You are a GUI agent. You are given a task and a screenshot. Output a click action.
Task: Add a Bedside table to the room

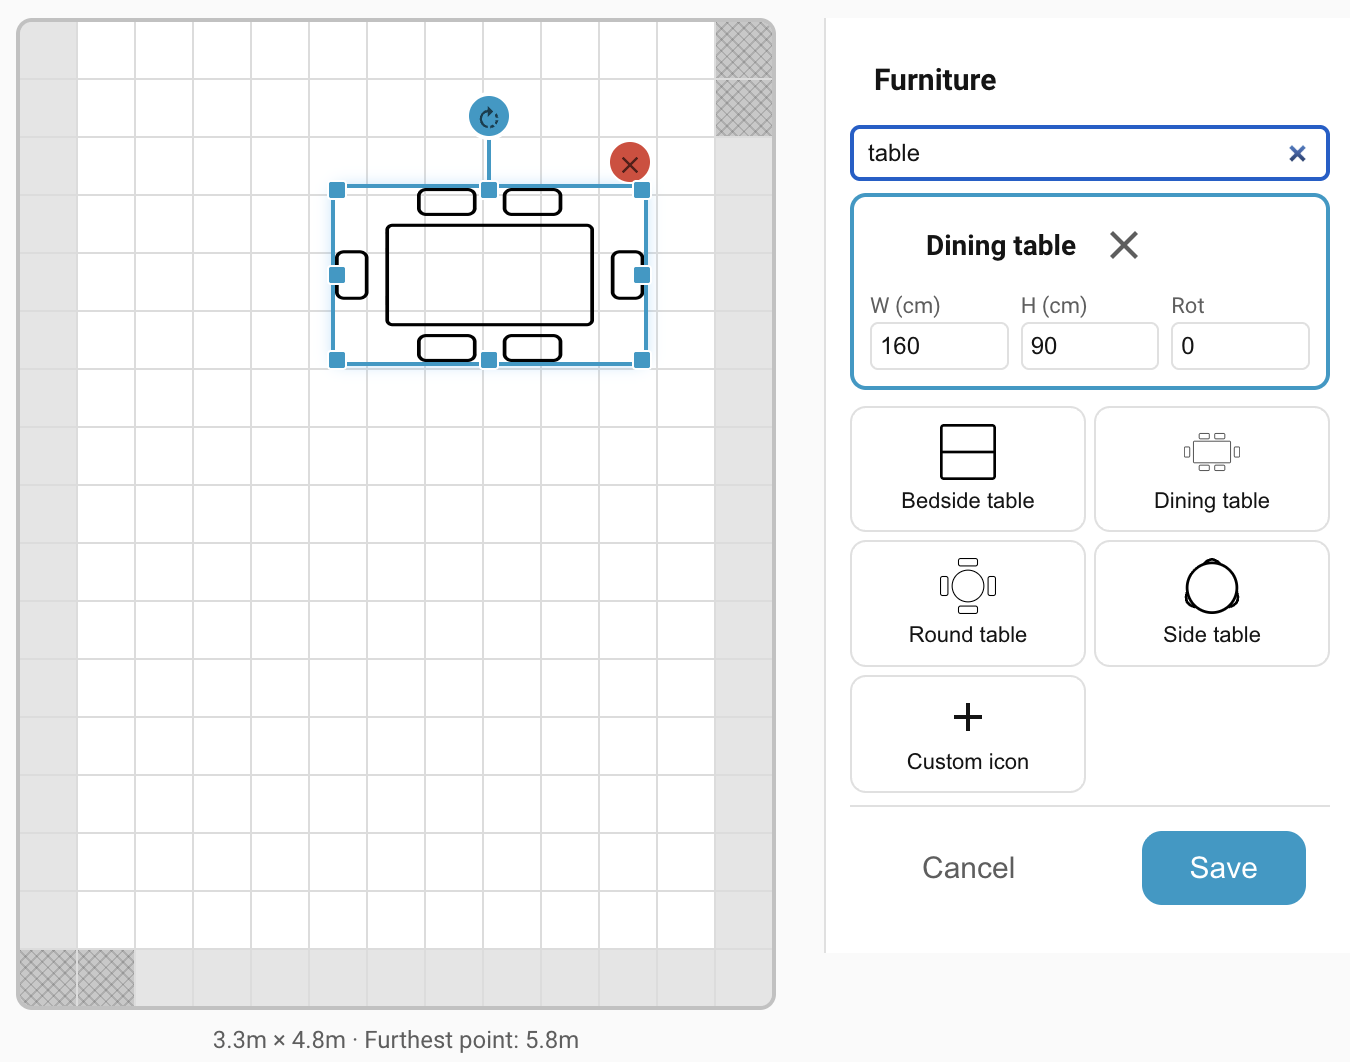click(x=968, y=469)
